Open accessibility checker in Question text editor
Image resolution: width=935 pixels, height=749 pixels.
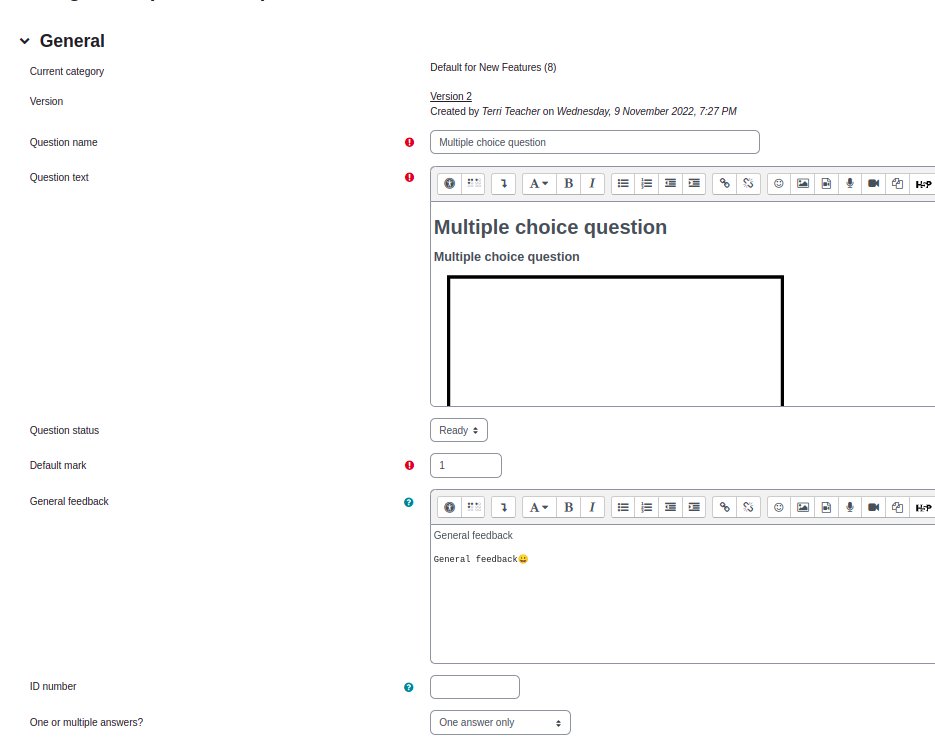point(450,184)
